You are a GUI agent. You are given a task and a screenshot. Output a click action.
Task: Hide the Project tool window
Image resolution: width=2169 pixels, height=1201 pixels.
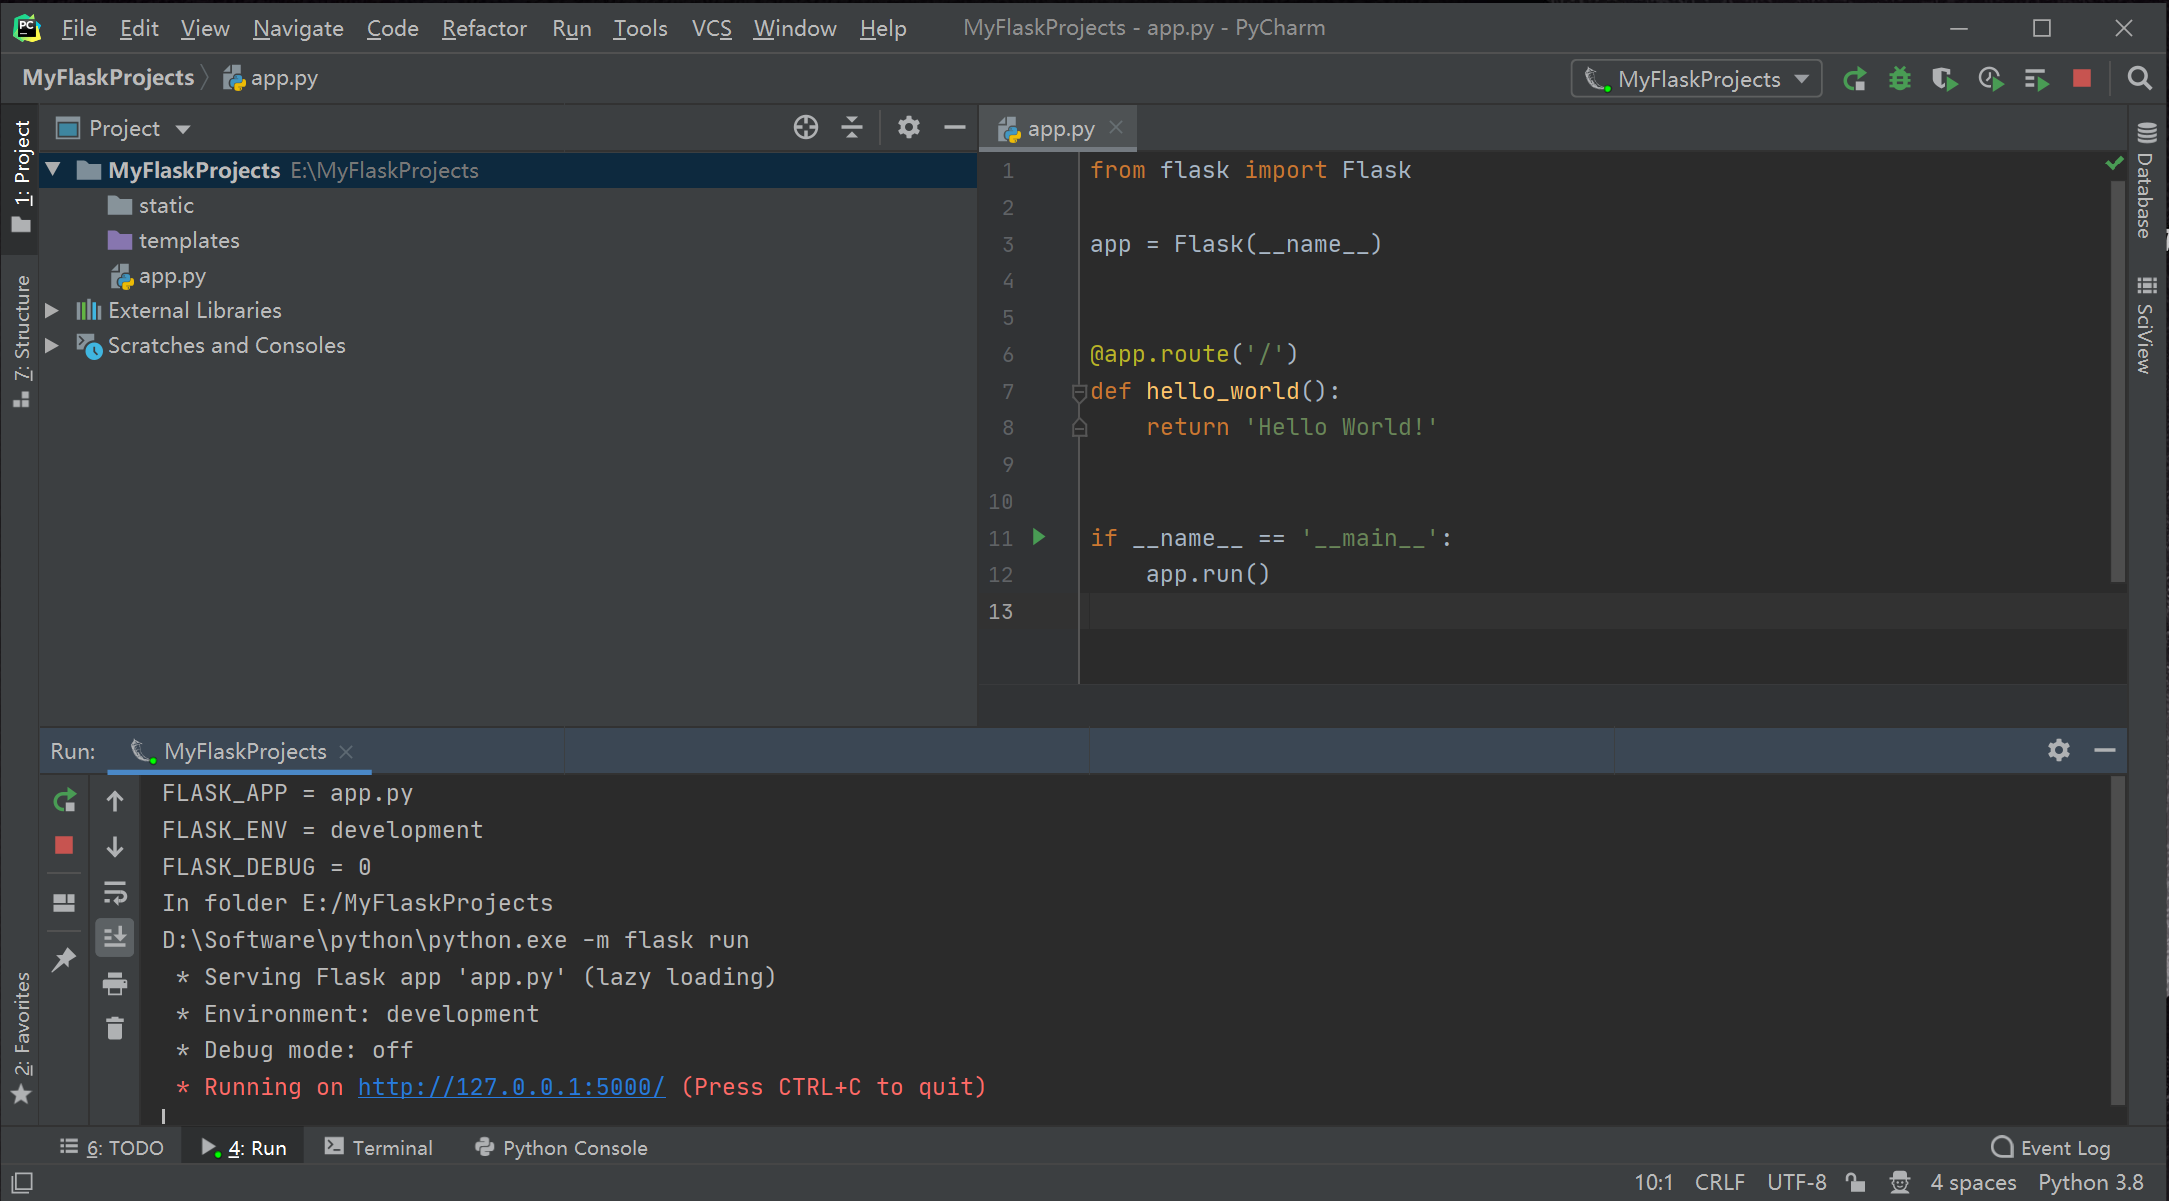955,128
